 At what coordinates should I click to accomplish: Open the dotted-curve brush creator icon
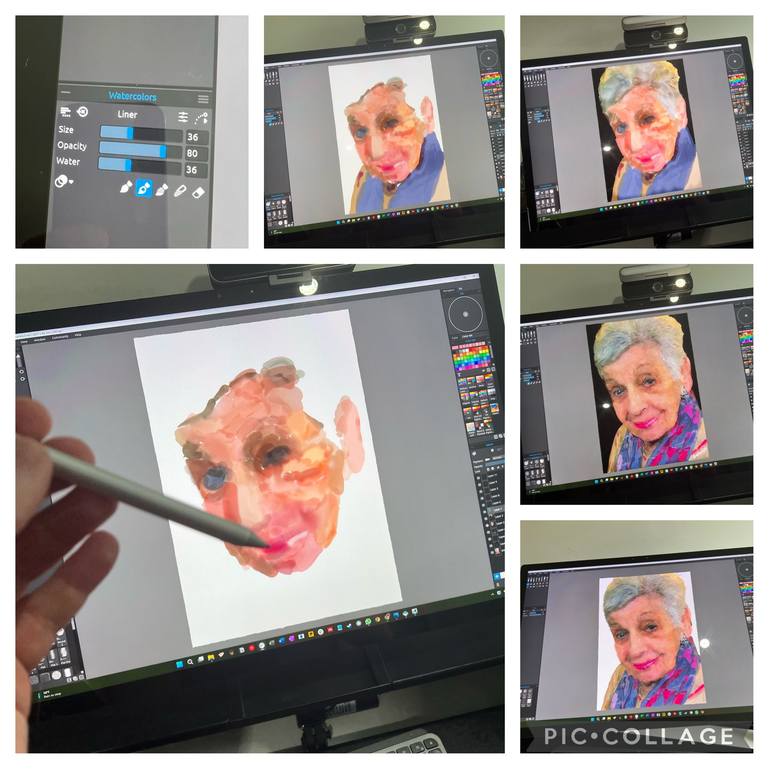201,118
